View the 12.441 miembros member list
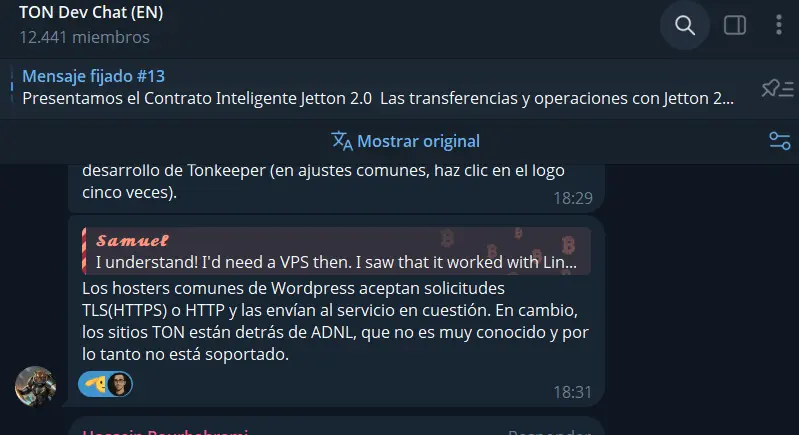This screenshot has width=799, height=435. [x=84, y=37]
